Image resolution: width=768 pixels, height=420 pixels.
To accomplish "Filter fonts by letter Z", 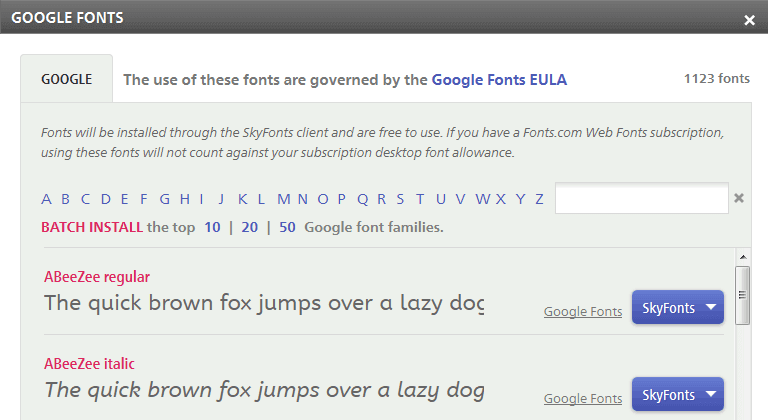I will [539, 199].
